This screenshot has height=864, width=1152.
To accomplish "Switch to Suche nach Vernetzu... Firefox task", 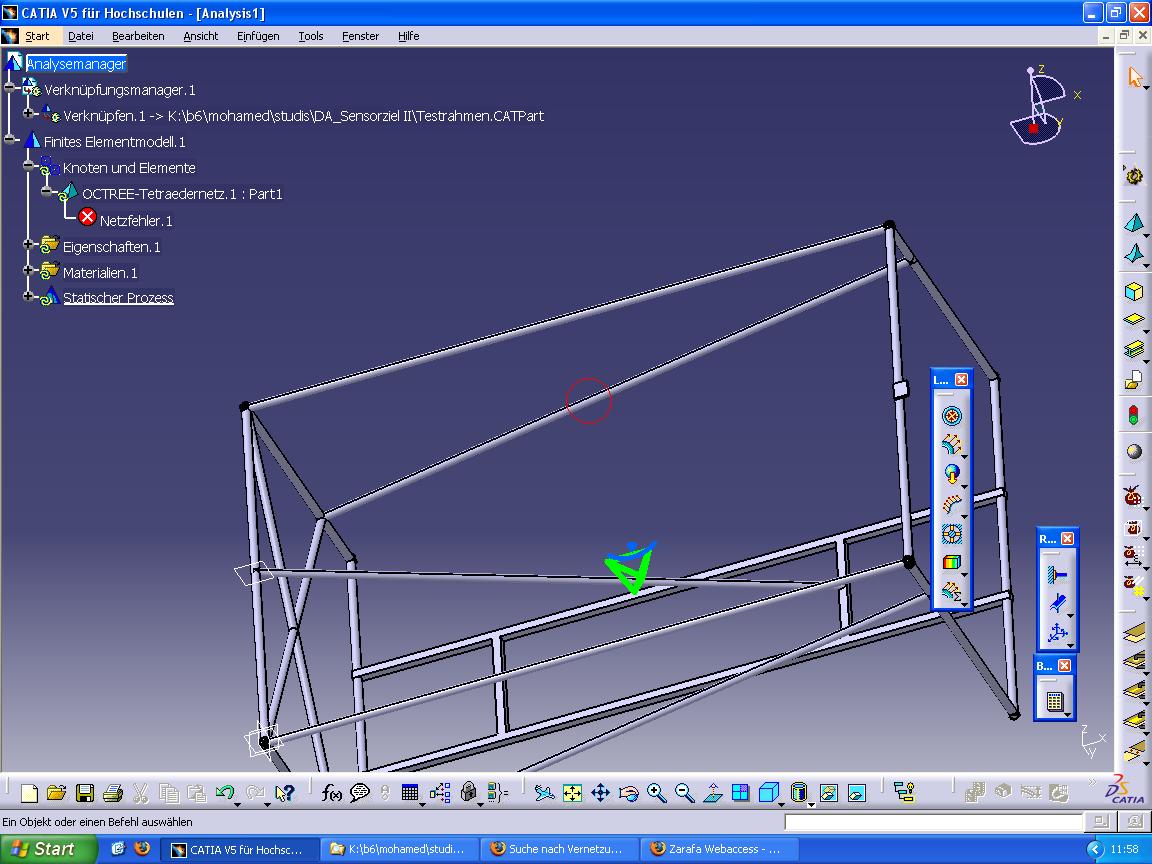I will click(x=559, y=849).
